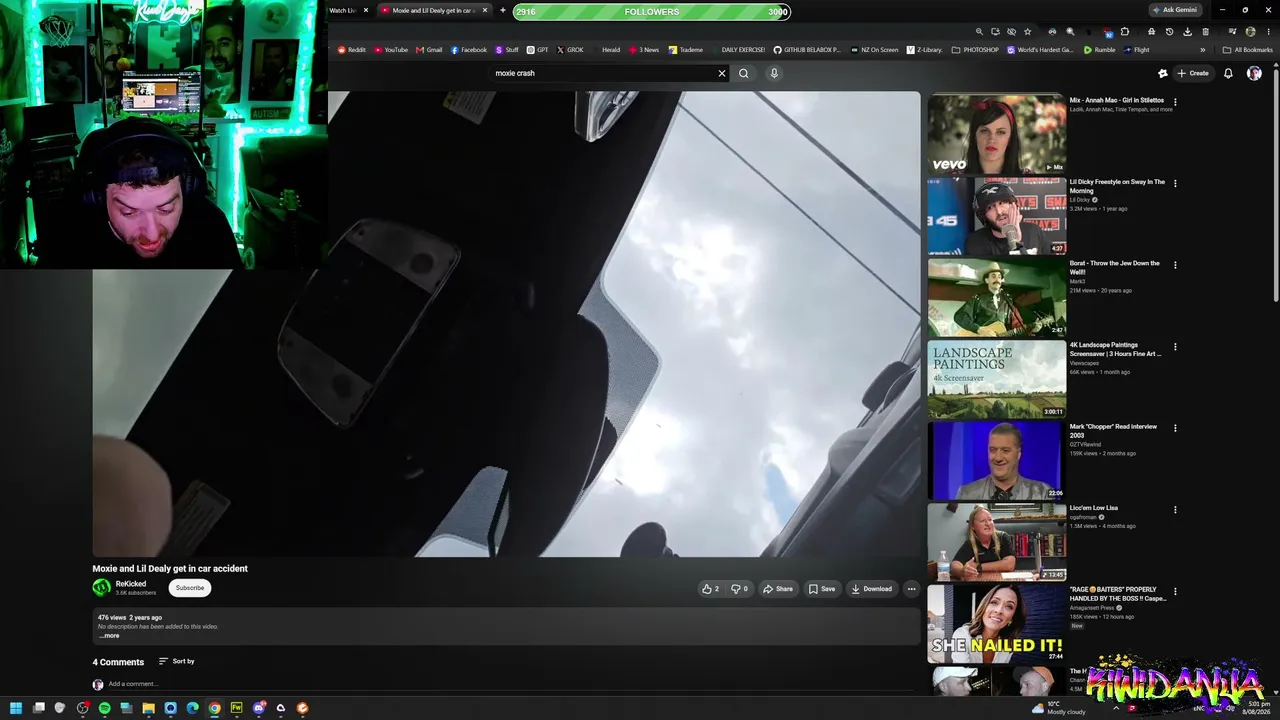
Task: Open Adobe Fireworks from the taskbar
Action: pyautogui.click(x=236, y=708)
